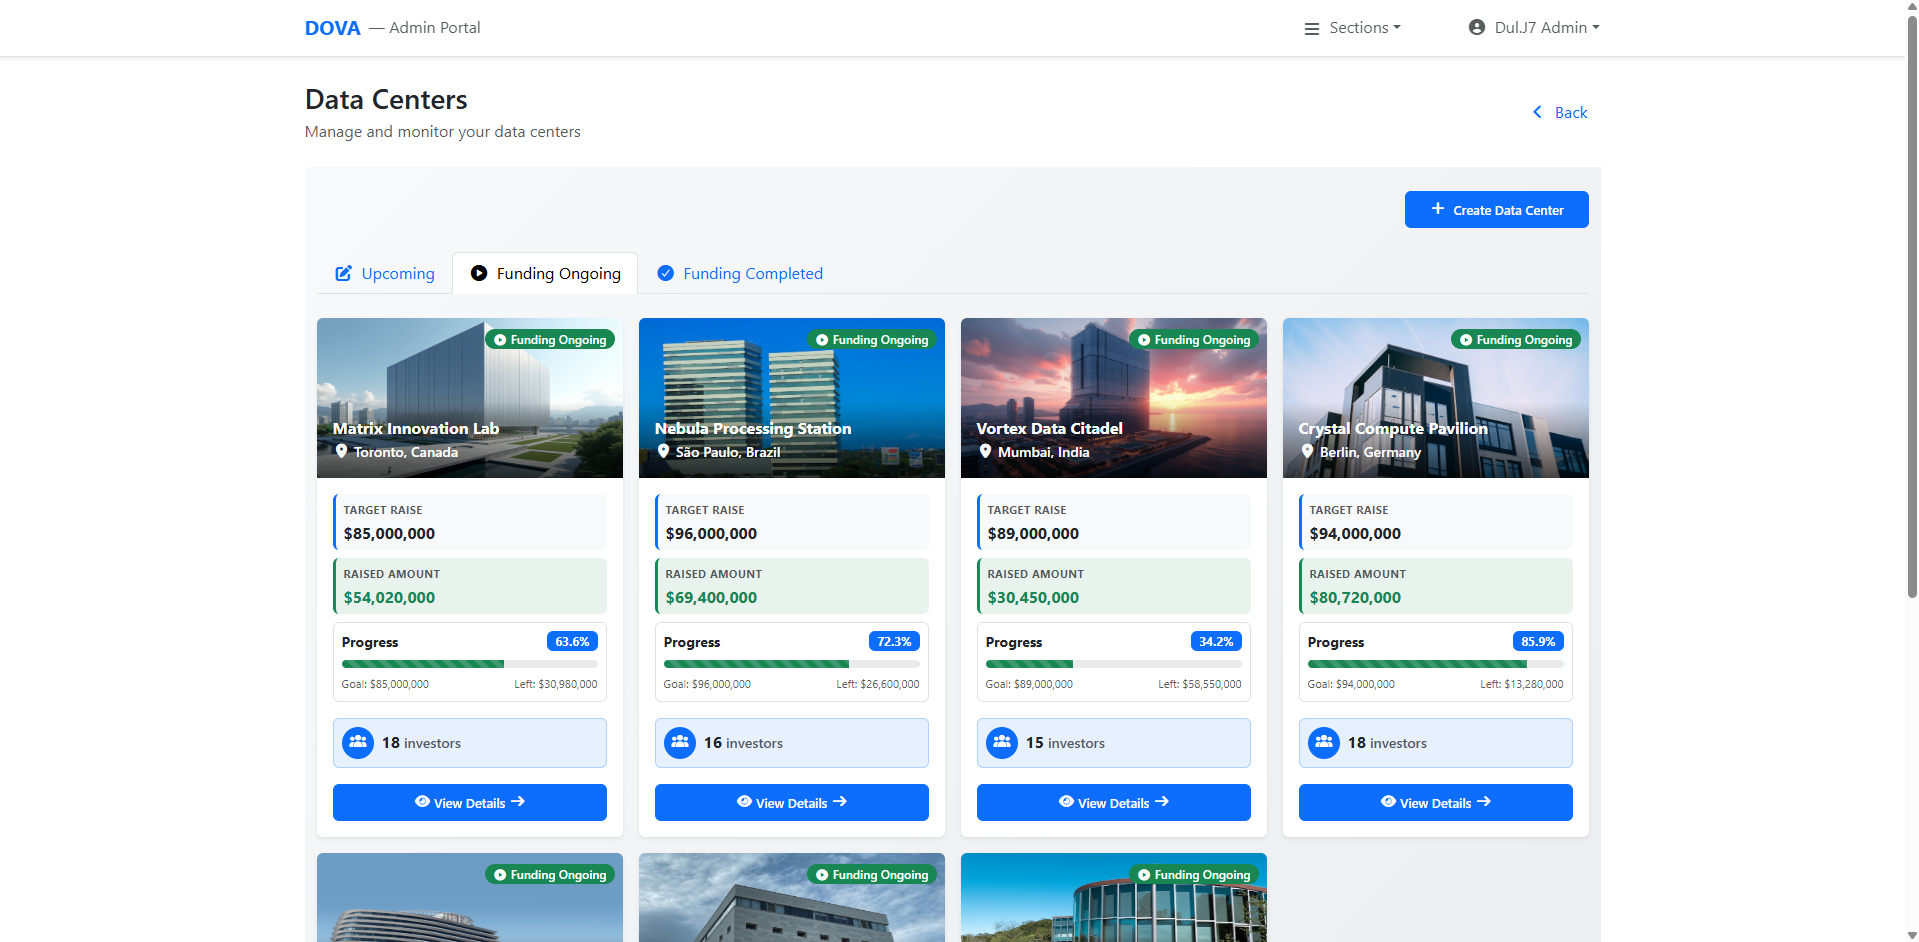
Task: Click the eye icon in Crystal Compute Pavilion View Details
Action: (1388, 802)
